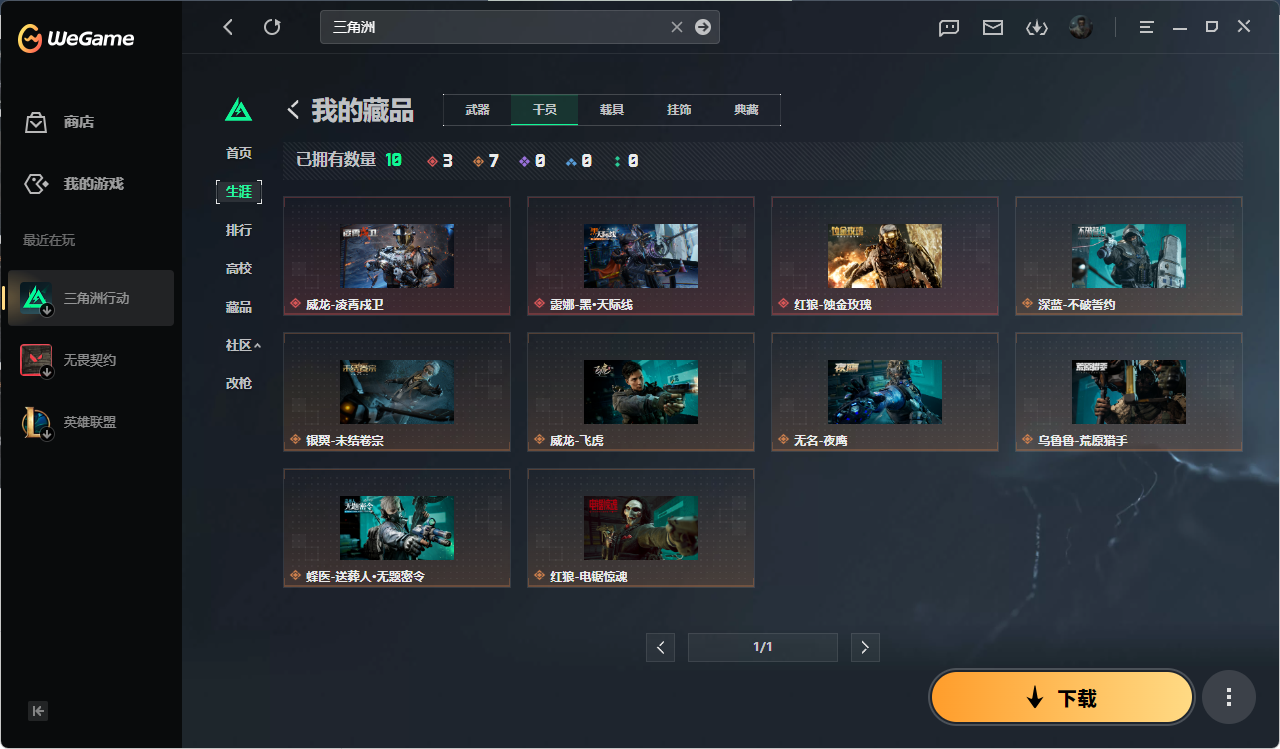Screen dimensions: 1280x749
Task: Collapse the left sidebar
Action: (x=38, y=711)
